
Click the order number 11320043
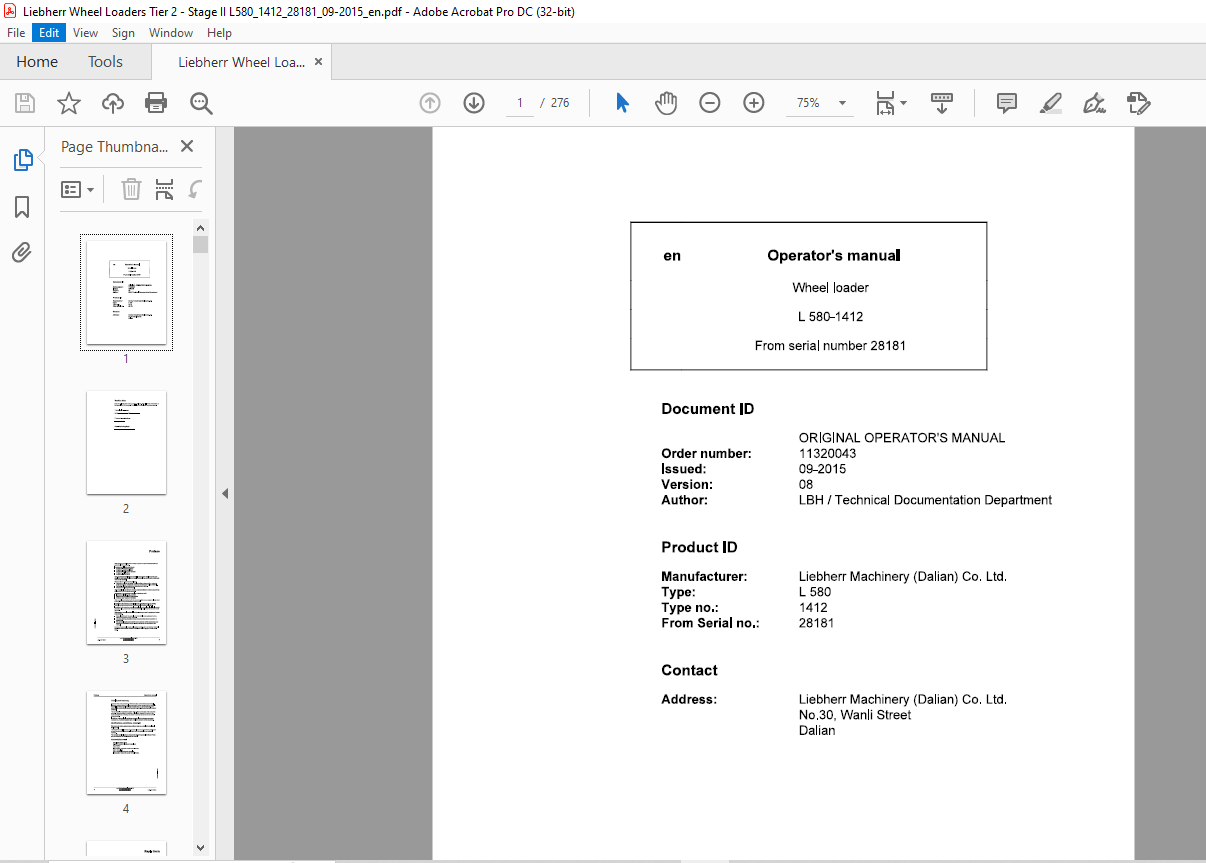coord(827,453)
